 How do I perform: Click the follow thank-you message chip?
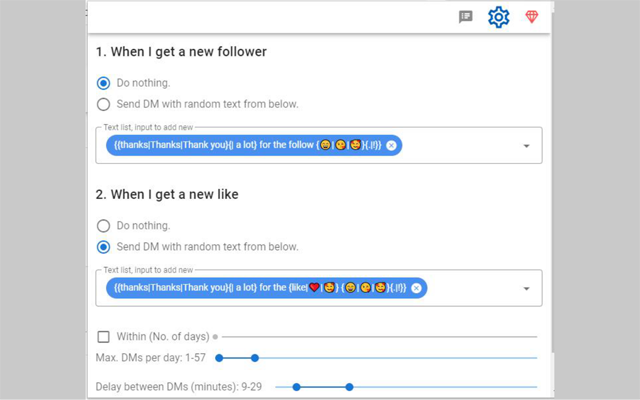pos(254,145)
